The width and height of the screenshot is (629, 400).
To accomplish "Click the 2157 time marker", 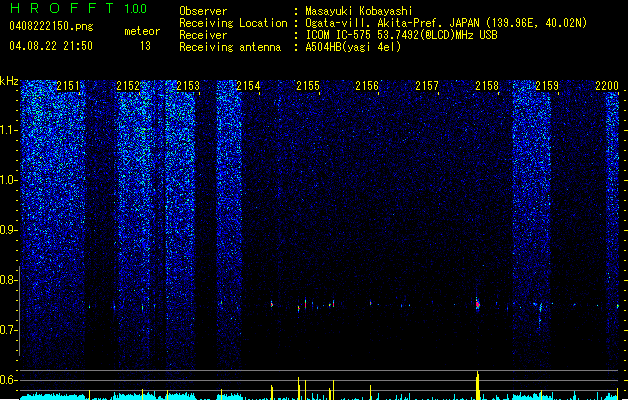I will (x=427, y=86).
